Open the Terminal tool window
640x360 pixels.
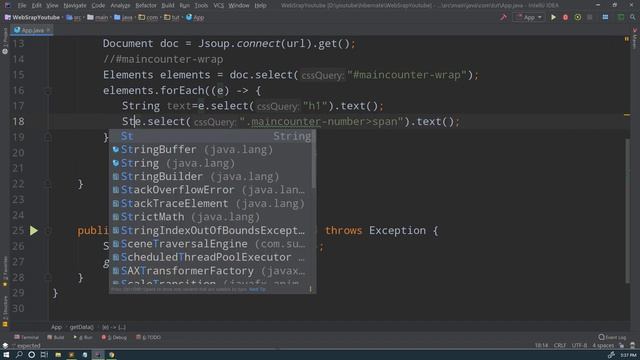click(26, 338)
